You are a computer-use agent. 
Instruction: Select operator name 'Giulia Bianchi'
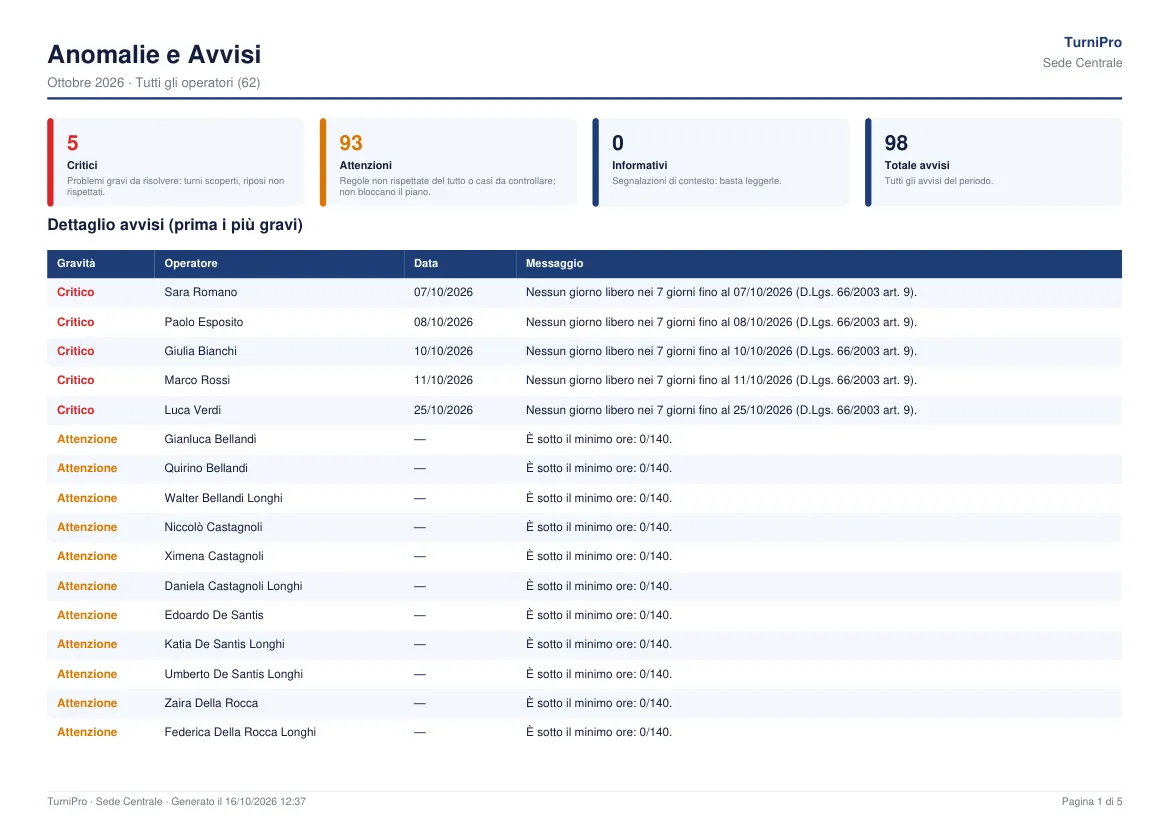[x=201, y=352]
